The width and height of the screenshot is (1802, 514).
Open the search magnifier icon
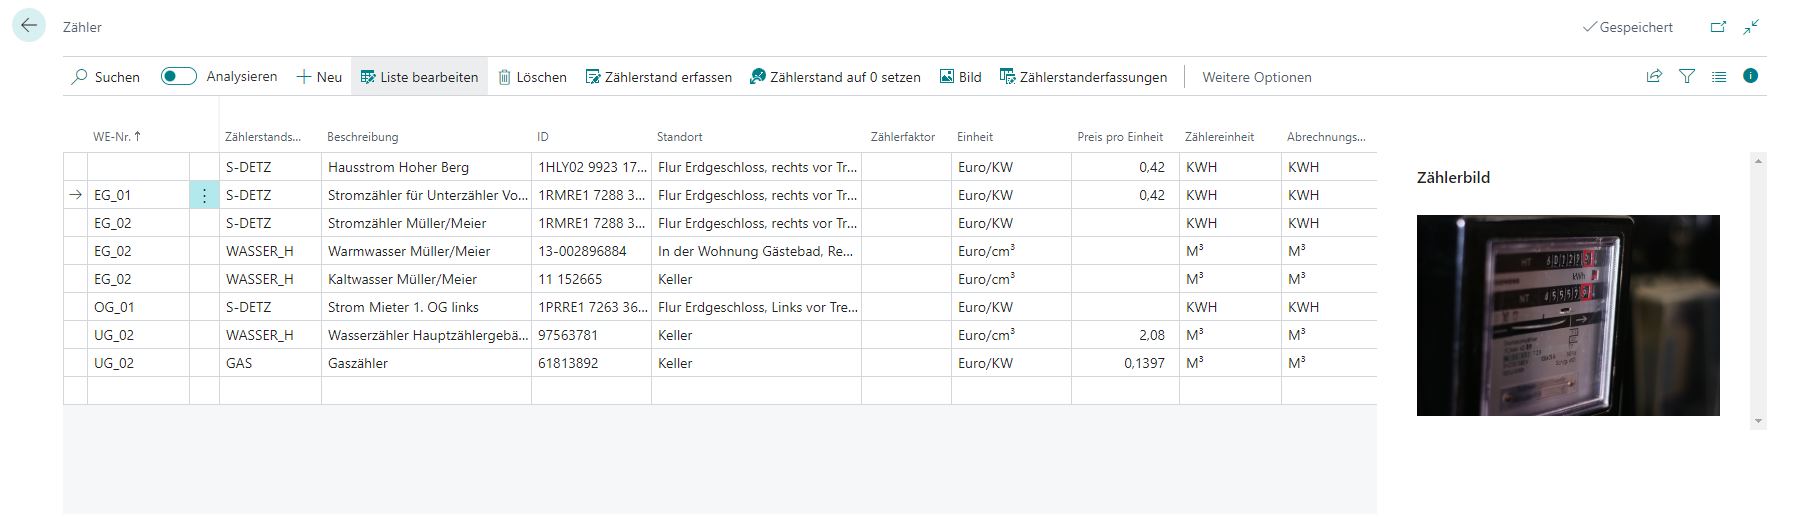[x=80, y=77]
